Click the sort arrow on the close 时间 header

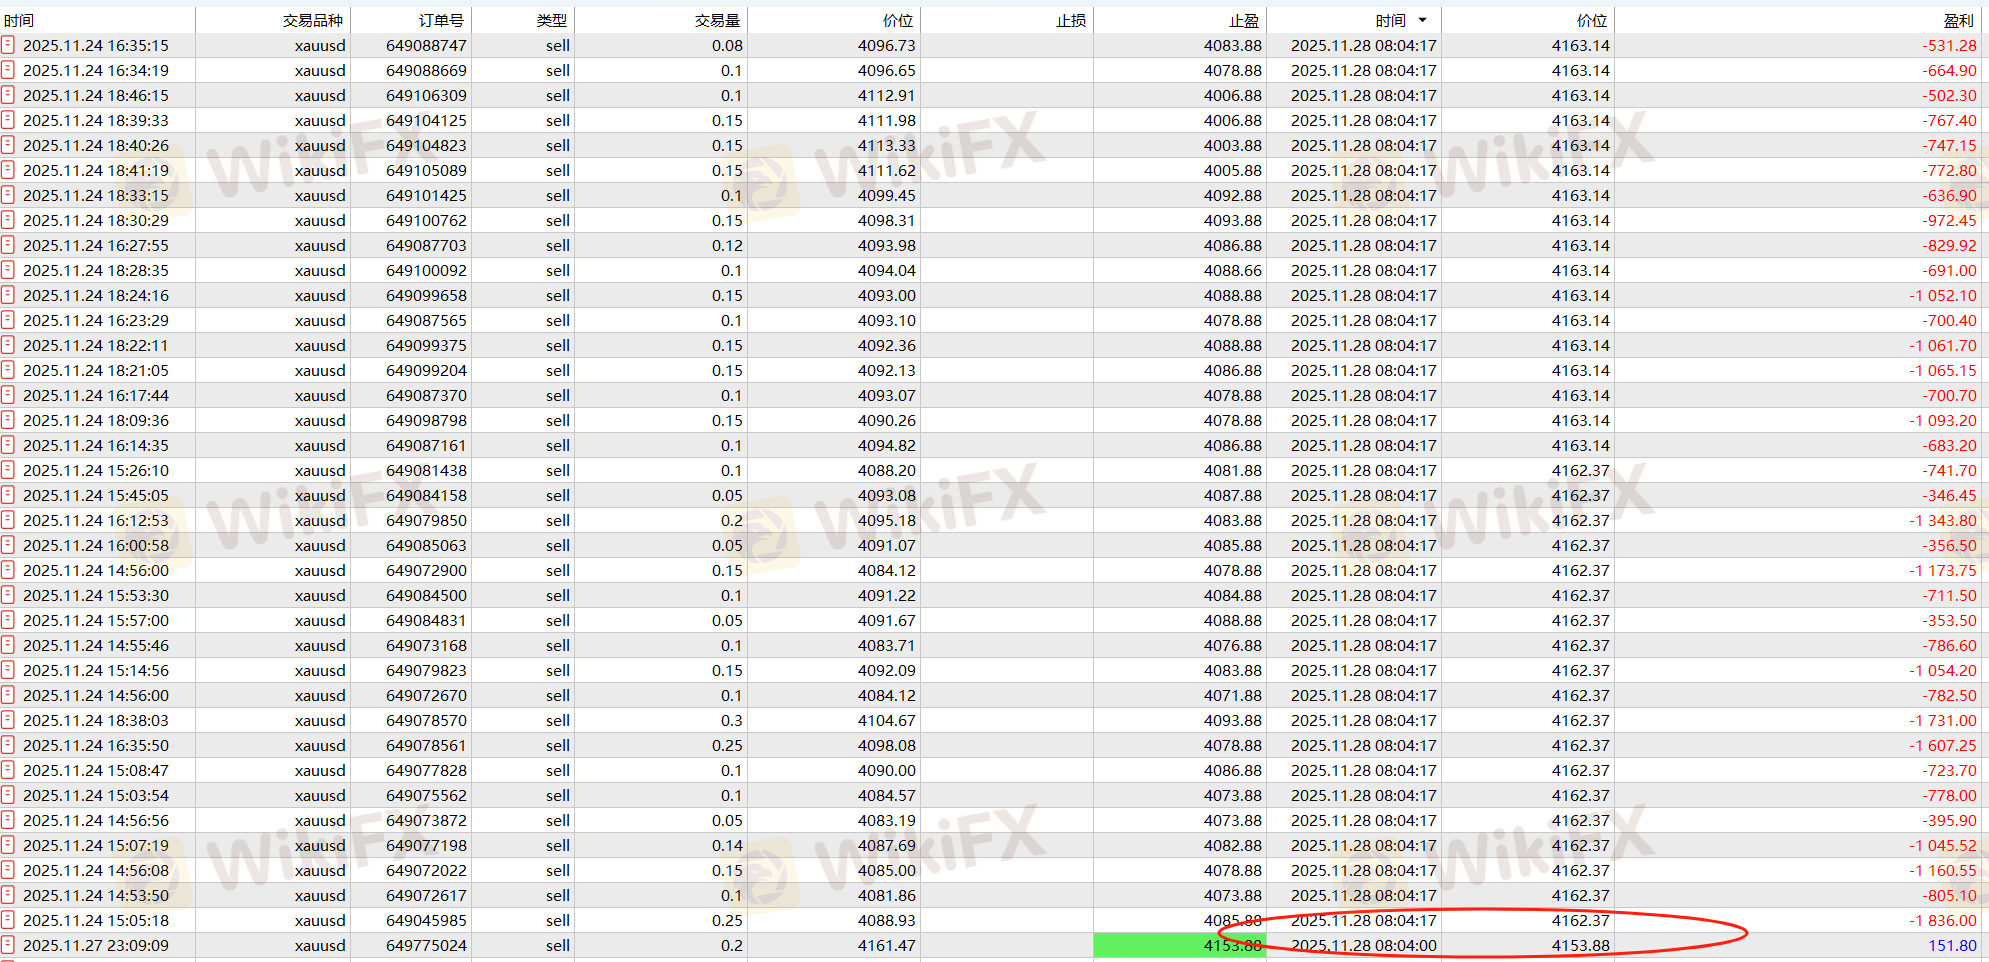tap(1422, 20)
